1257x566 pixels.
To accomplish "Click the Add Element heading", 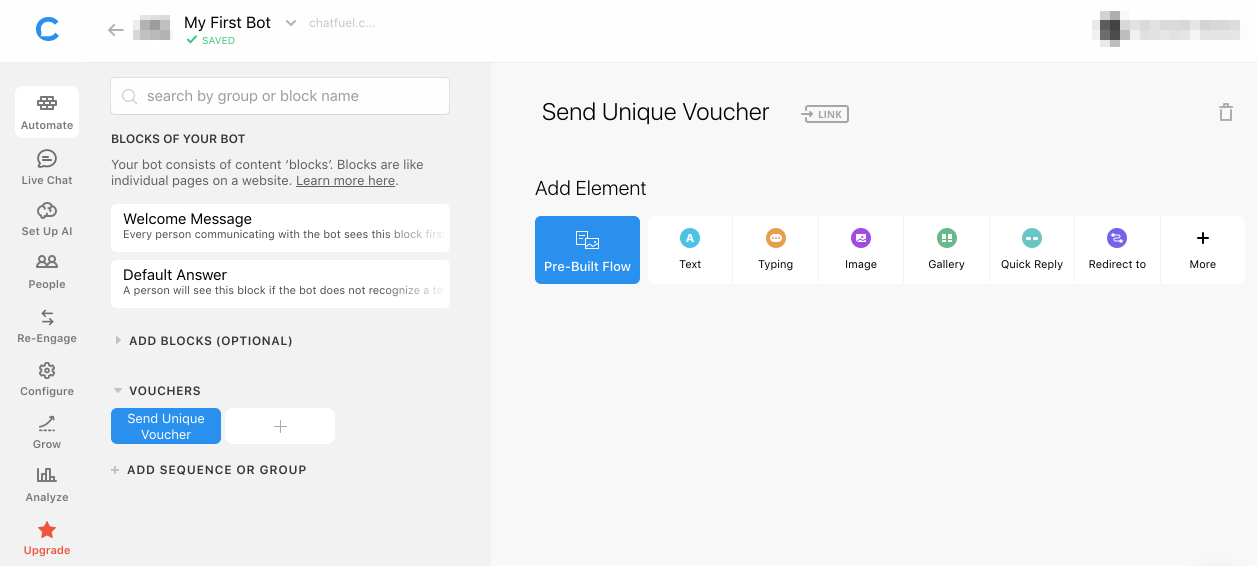I will pos(591,188).
